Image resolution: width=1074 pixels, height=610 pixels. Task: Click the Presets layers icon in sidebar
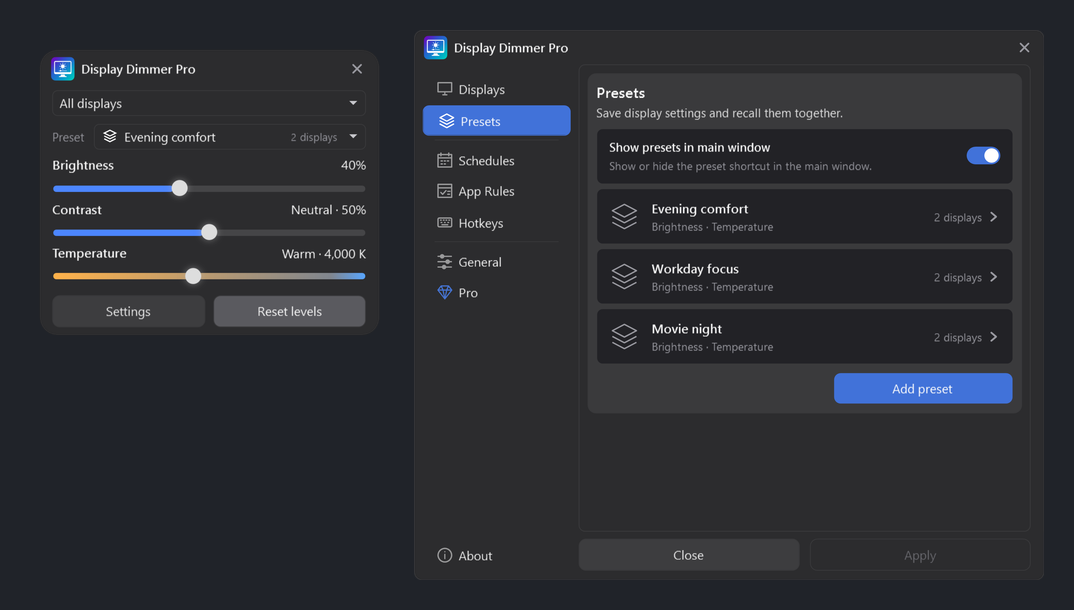447,121
